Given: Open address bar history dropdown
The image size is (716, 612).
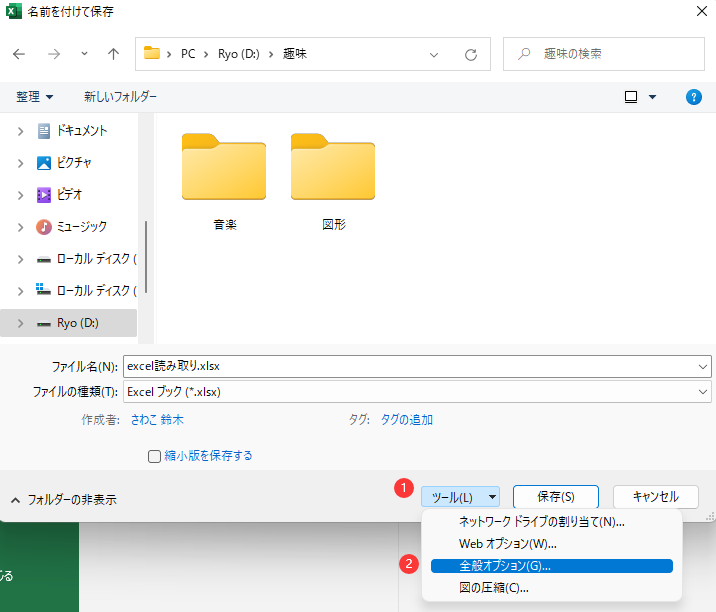Looking at the screenshot, I should pos(434,55).
